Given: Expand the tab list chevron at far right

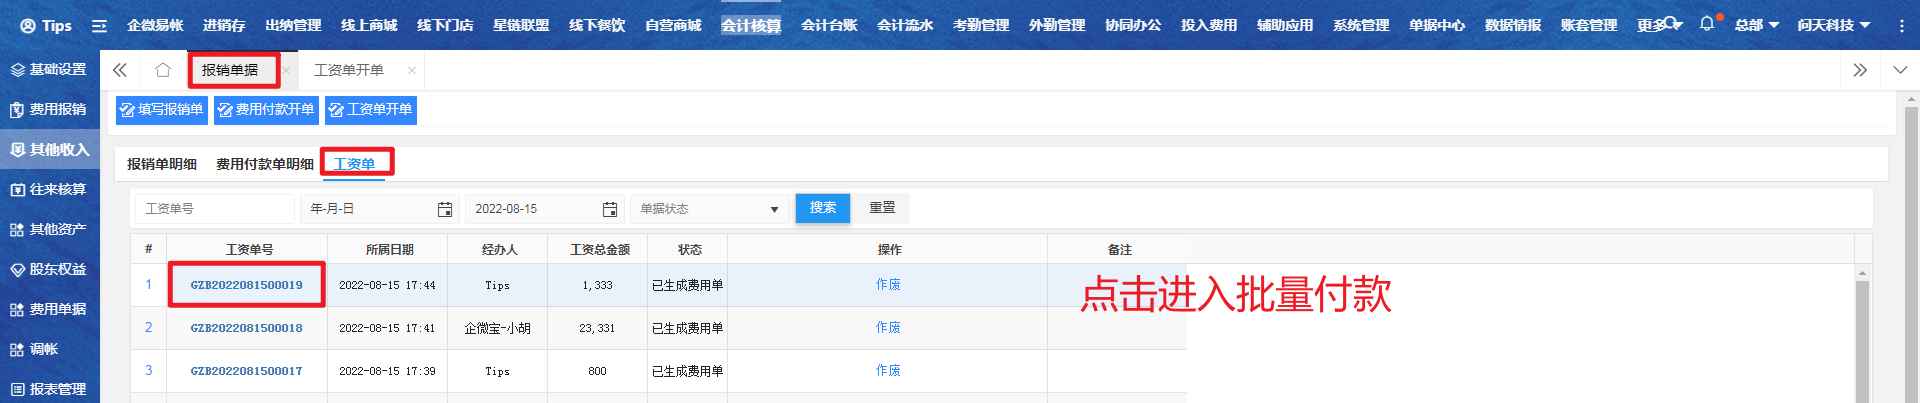Looking at the screenshot, I should click(1900, 70).
